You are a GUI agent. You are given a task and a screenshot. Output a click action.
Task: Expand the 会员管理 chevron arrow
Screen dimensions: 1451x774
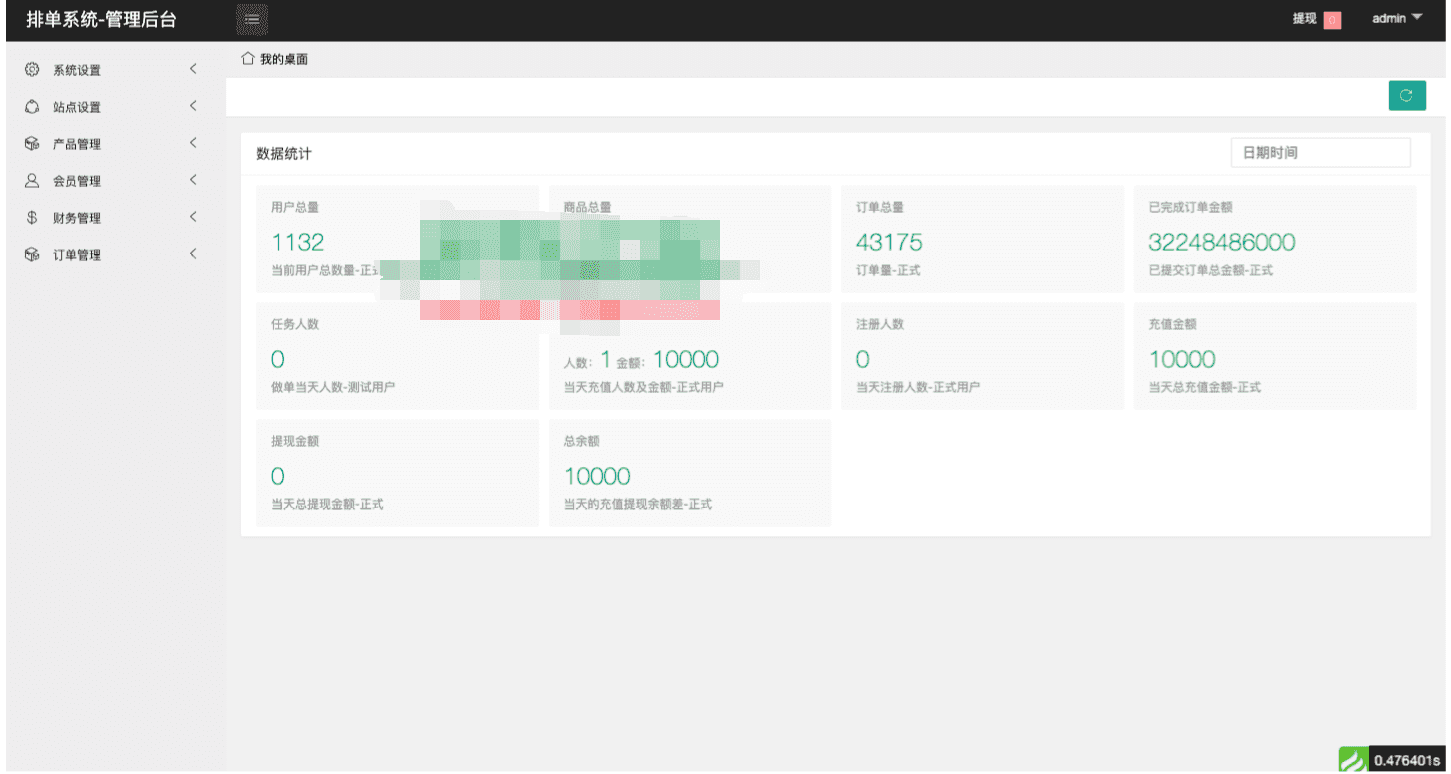click(193, 180)
